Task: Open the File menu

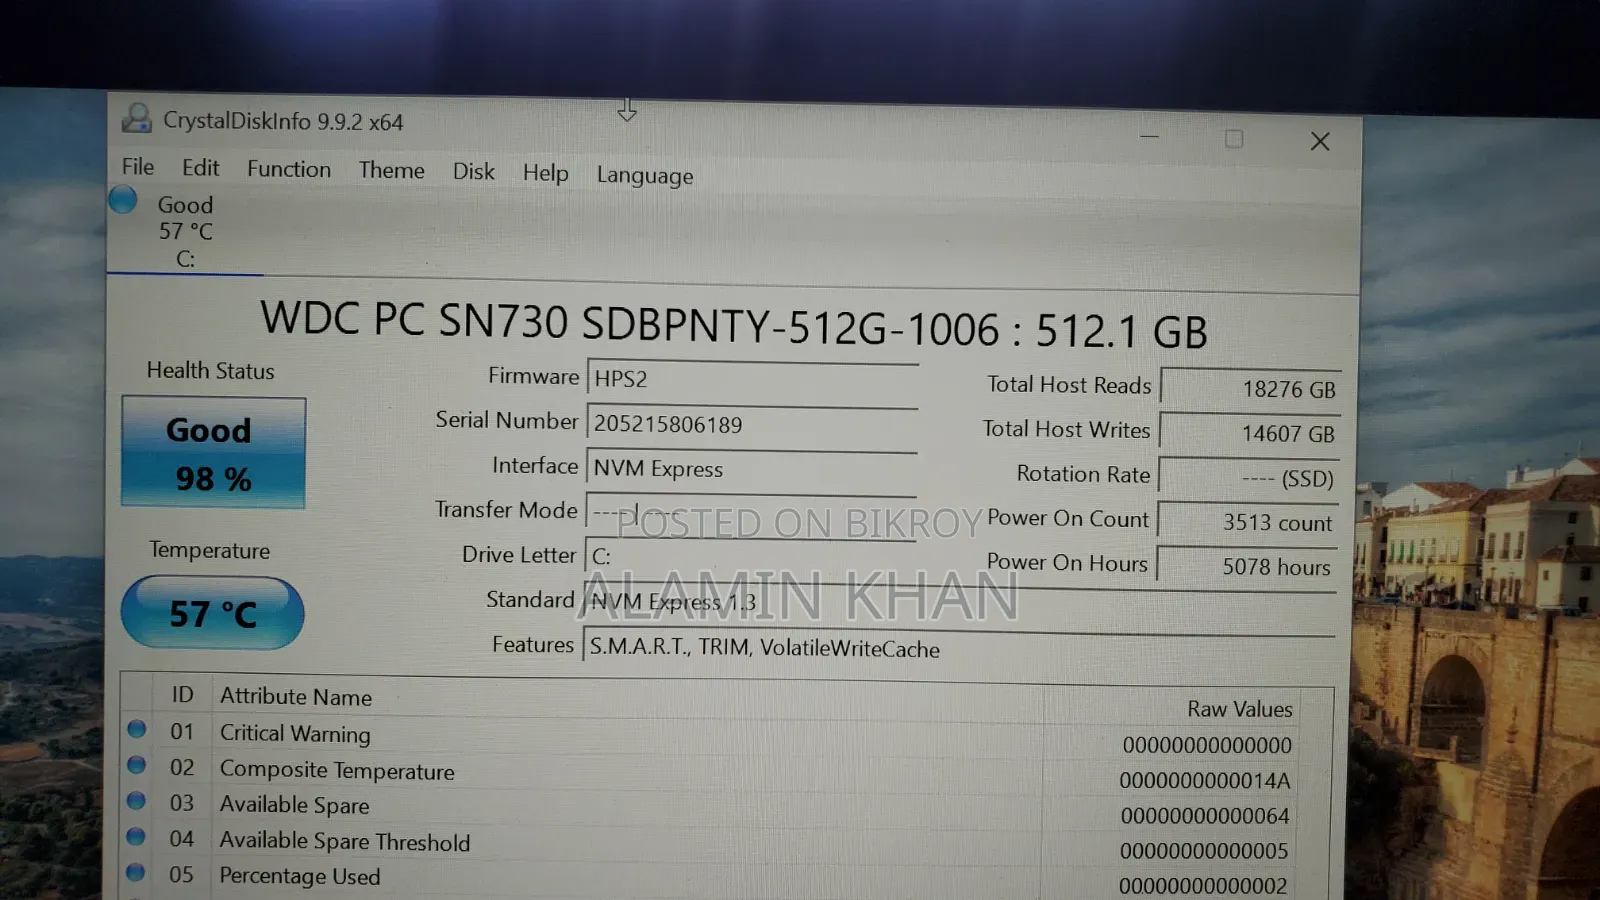Action: coord(138,167)
